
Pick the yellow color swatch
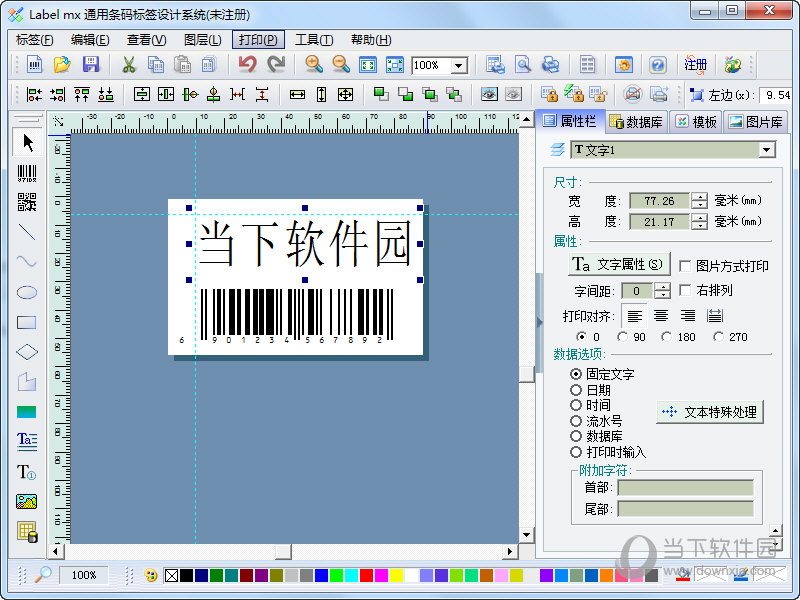pos(396,576)
